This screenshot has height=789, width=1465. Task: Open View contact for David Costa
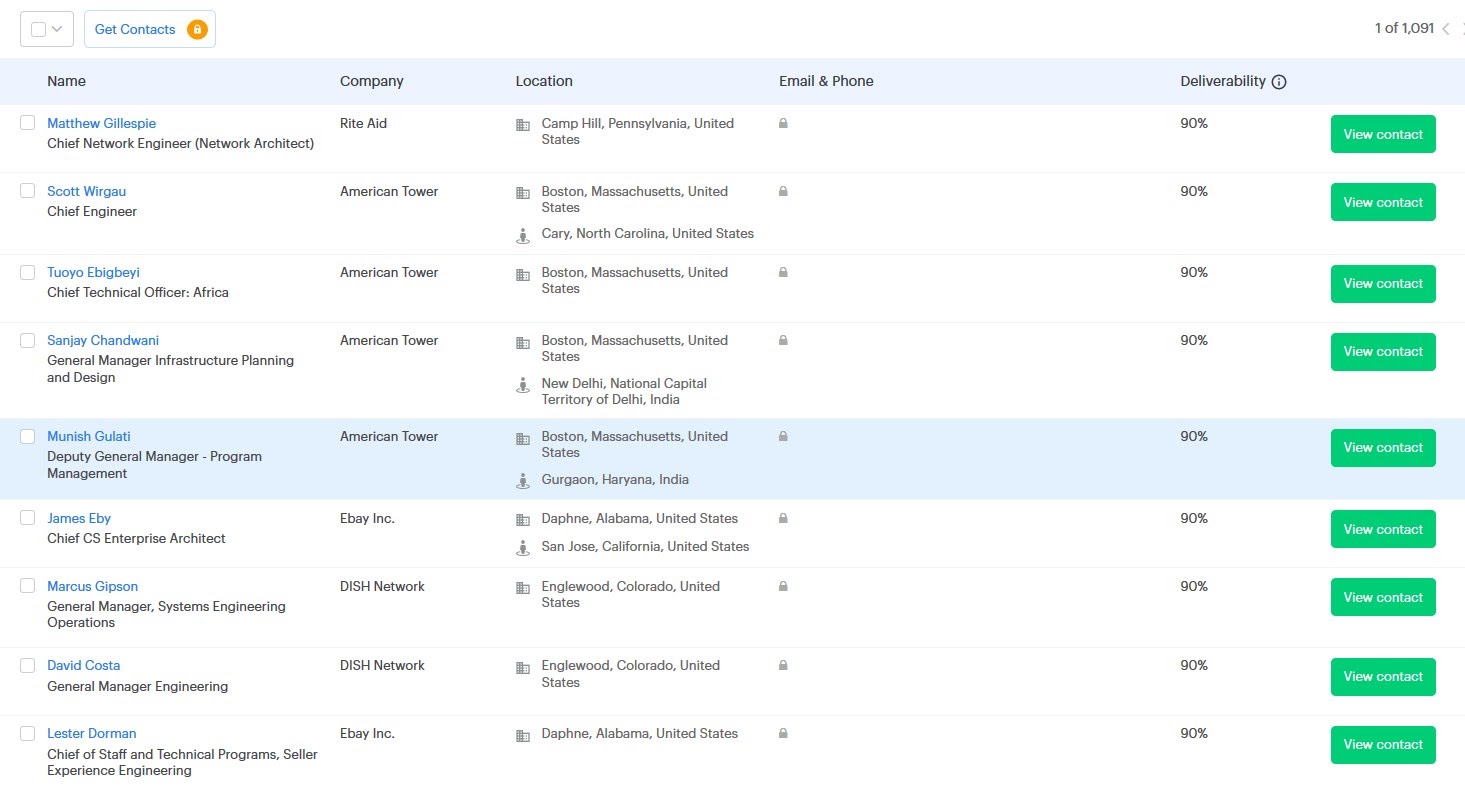coord(1383,676)
